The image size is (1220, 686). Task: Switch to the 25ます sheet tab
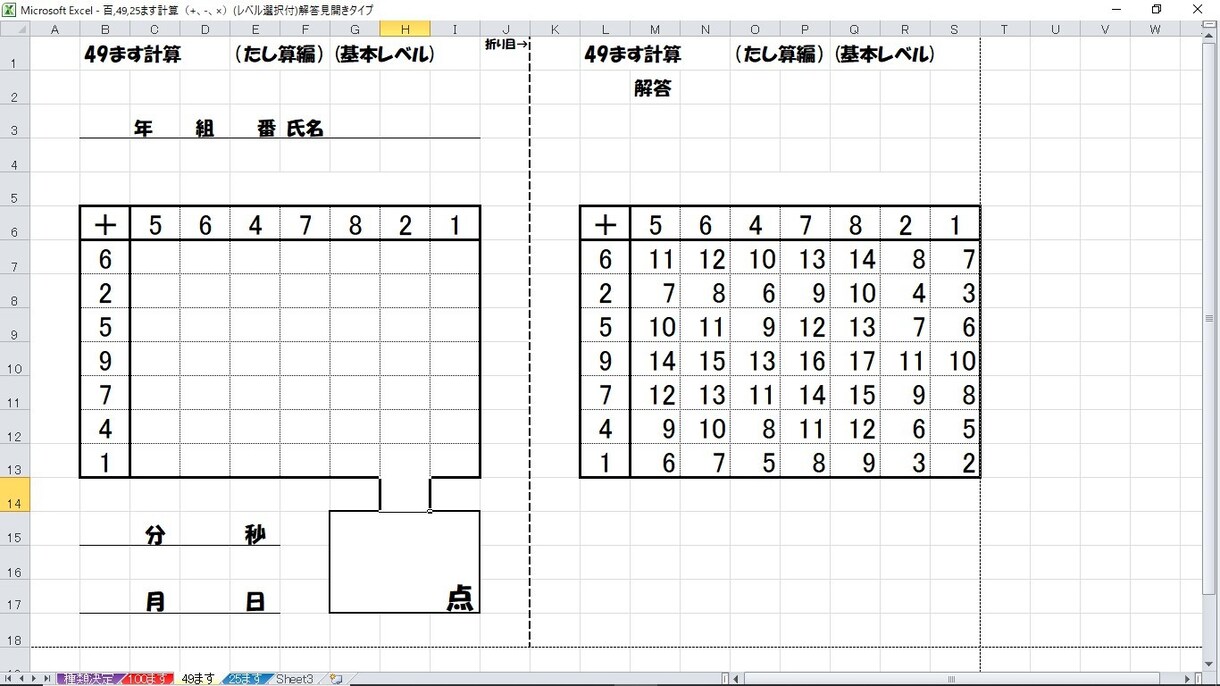(246, 678)
